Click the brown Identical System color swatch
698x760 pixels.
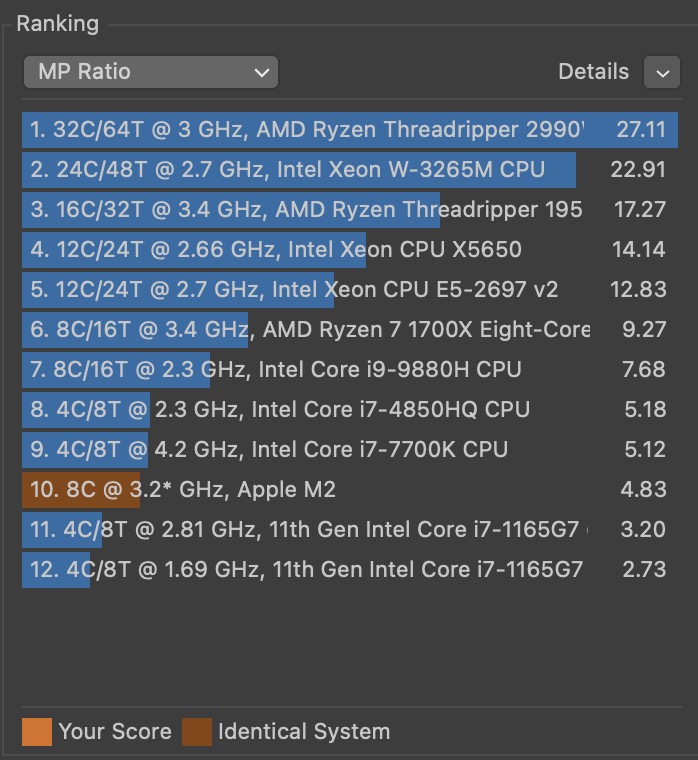pos(196,731)
